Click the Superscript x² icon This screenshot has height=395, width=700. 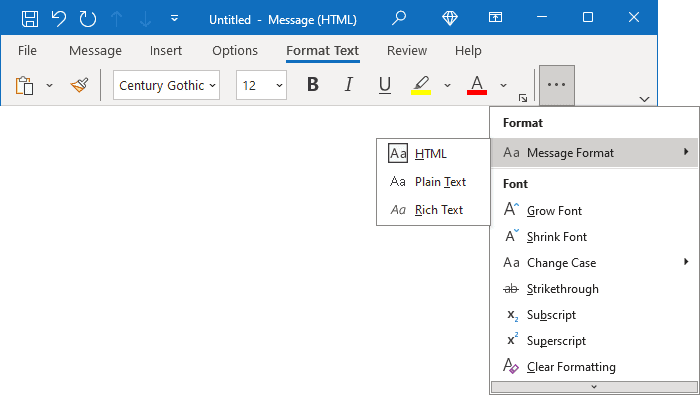(x=512, y=340)
